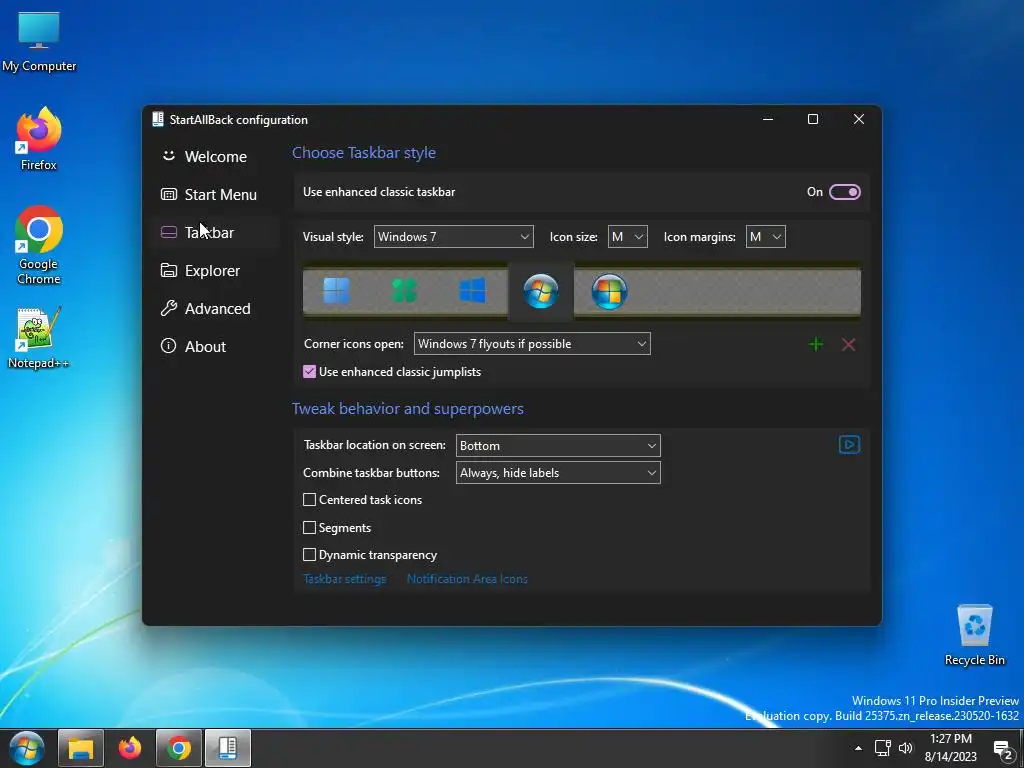This screenshot has width=1024, height=768.
Task: Open the Taskbar settings link
Action: [x=344, y=579]
